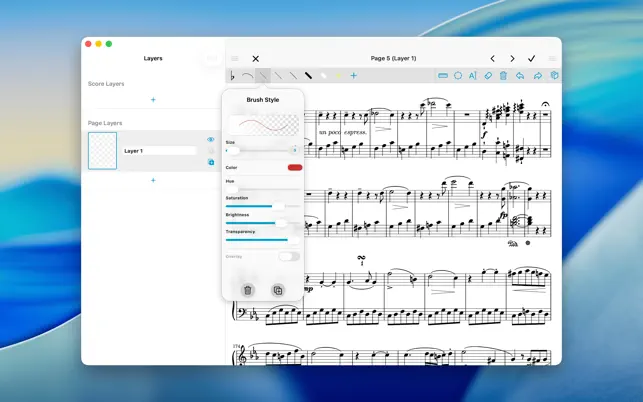This screenshot has height=402, width=643.
Task: Add a new page layer with plus
Action: point(153,180)
